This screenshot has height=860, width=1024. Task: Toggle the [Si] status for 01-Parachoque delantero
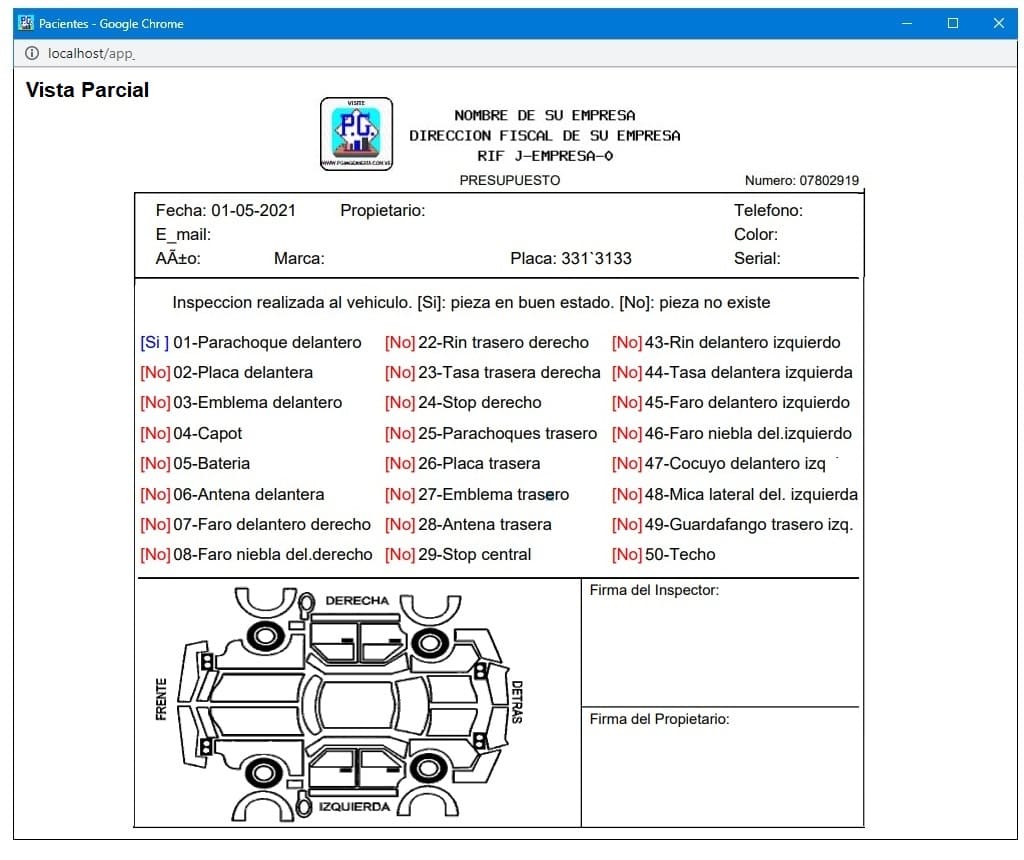point(154,342)
